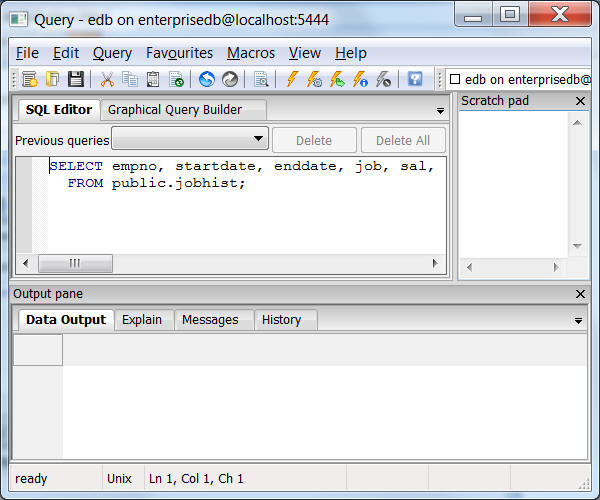The image size is (600, 500).
Task: Click inside the Scratch pad text area
Action: click(514, 185)
